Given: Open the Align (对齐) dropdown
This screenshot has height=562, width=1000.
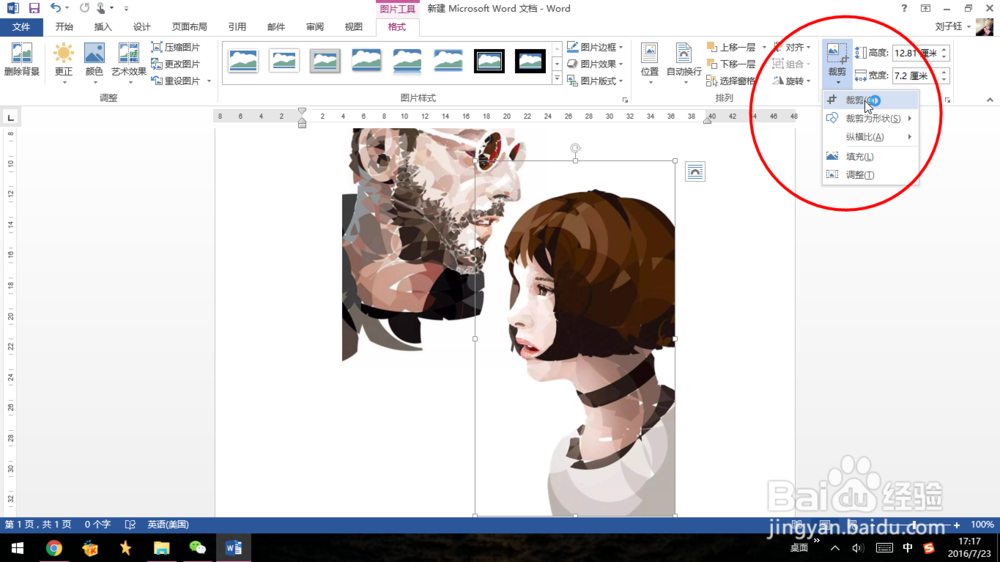Looking at the screenshot, I should [x=791, y=47].
